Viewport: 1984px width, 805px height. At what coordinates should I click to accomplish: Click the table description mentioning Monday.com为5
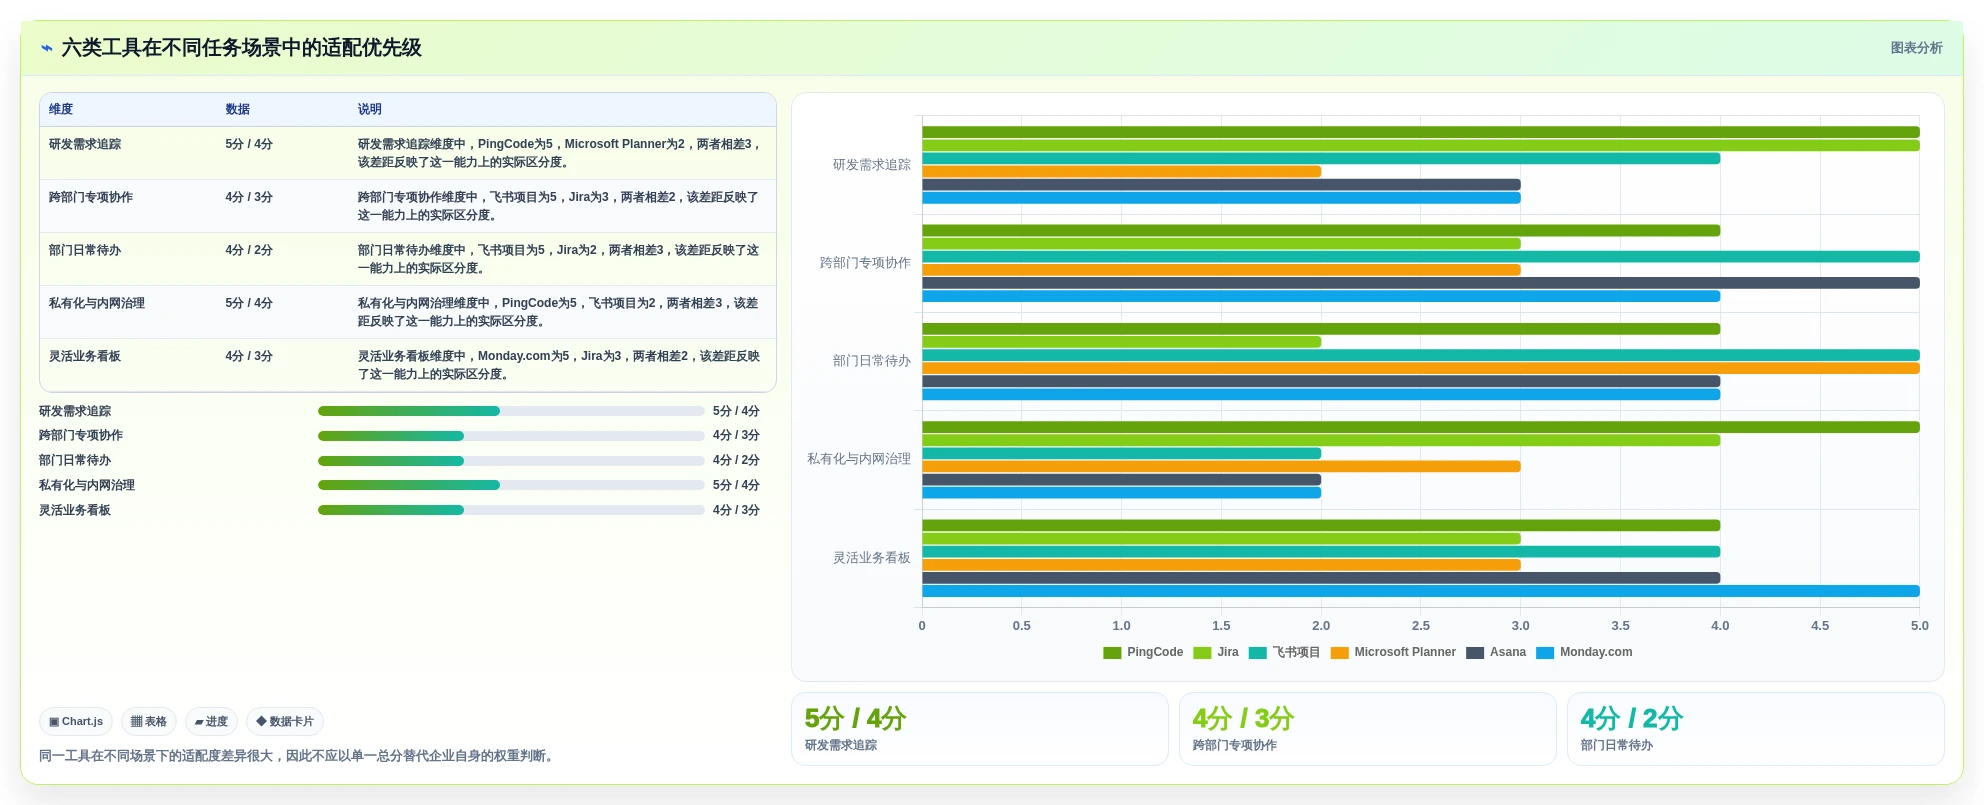coord(560,365)
